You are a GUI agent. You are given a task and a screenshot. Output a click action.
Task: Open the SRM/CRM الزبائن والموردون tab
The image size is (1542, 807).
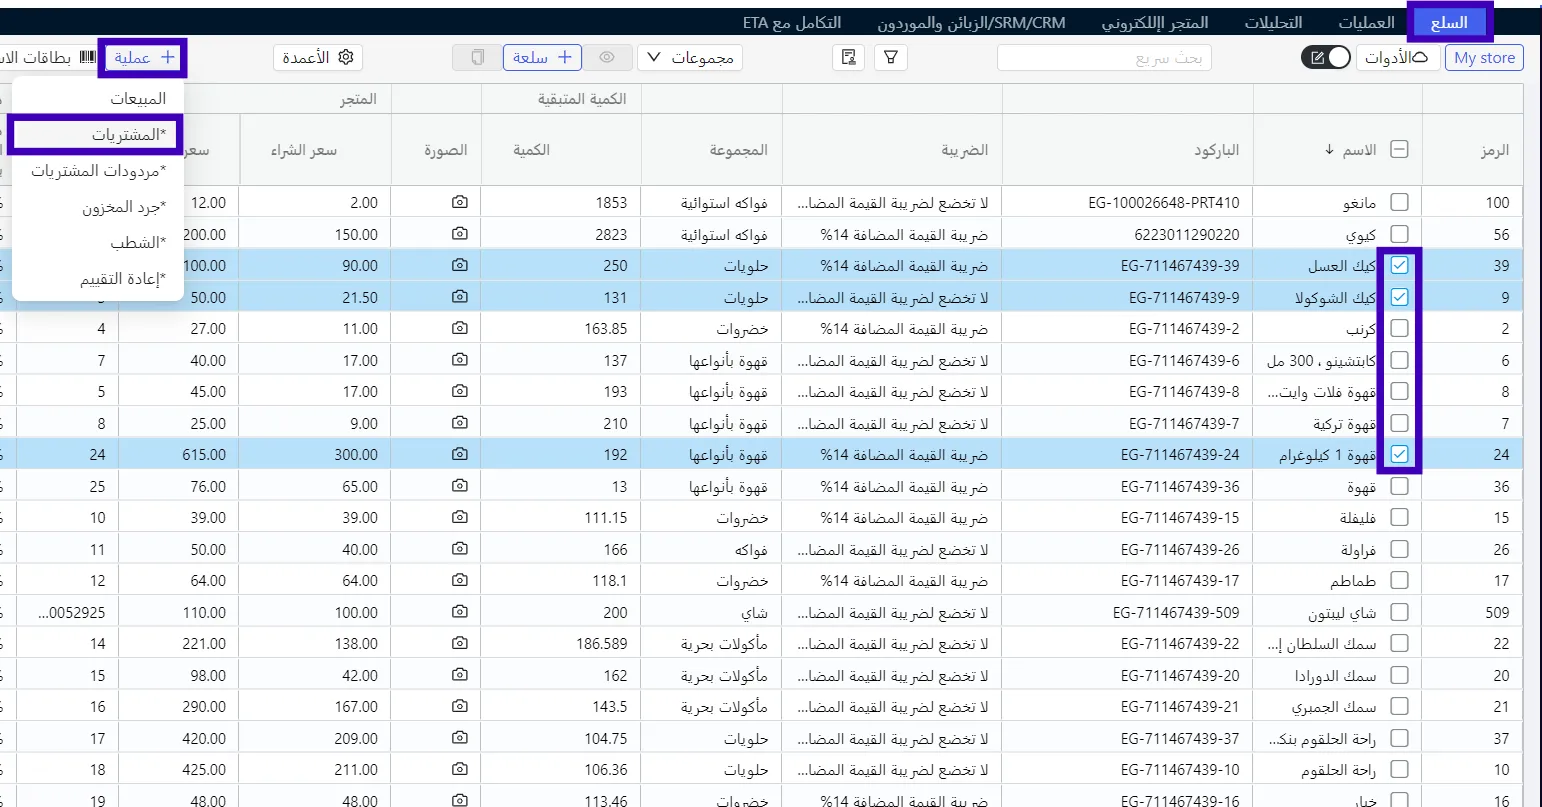tap(971, 22)
